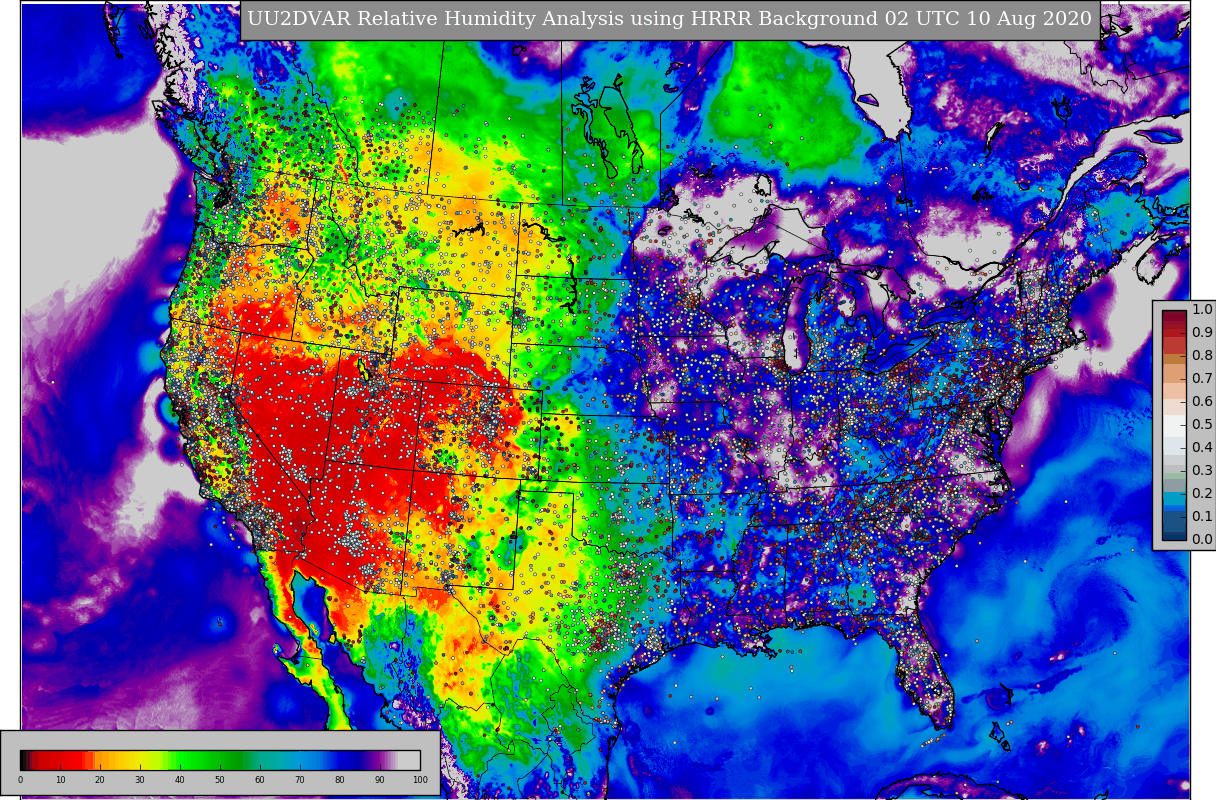Image resolution: width=1216 pixels, height=800 pixels.
Task: Click the 0.4 label on the right colorbar
Action: pyautogui.click(x=1202, y=448)
